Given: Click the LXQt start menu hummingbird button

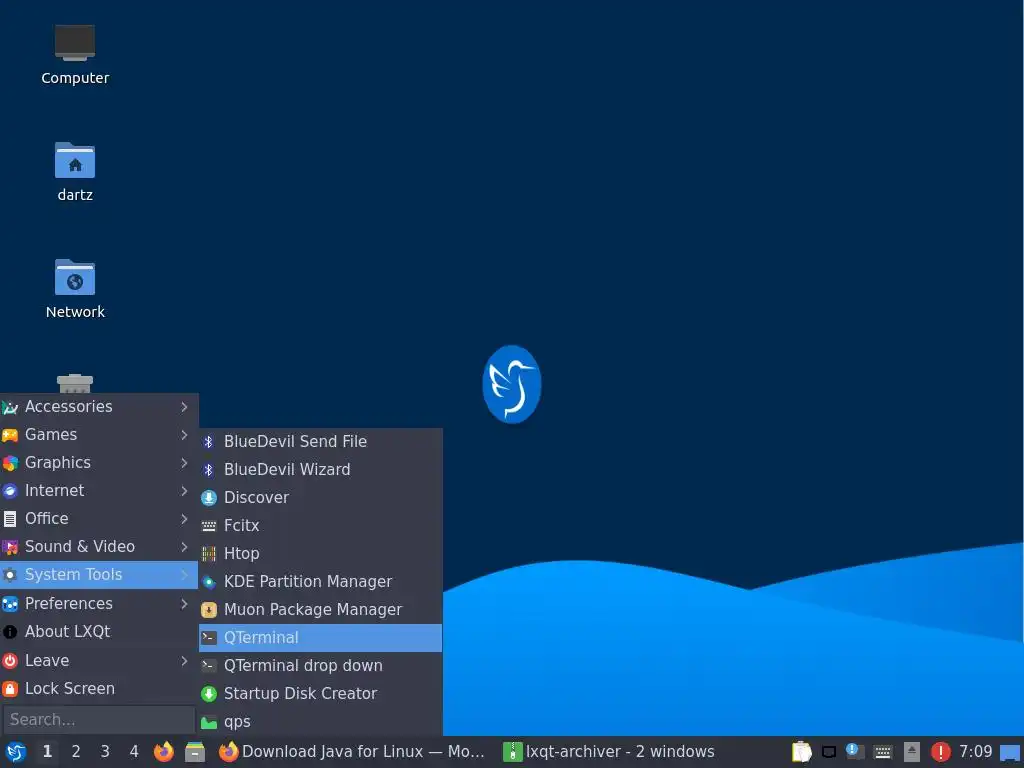Looking at the screenshot, I should tap(15, 752).
